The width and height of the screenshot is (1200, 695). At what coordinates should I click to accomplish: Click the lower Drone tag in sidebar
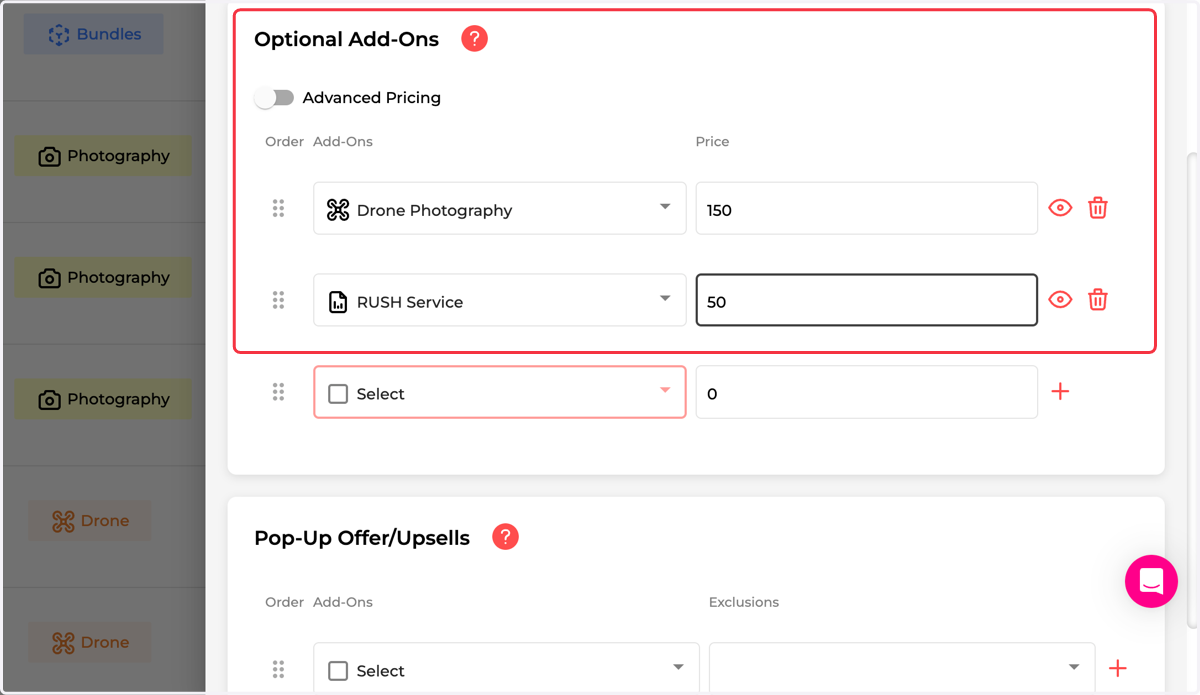[x=90, y=642]
